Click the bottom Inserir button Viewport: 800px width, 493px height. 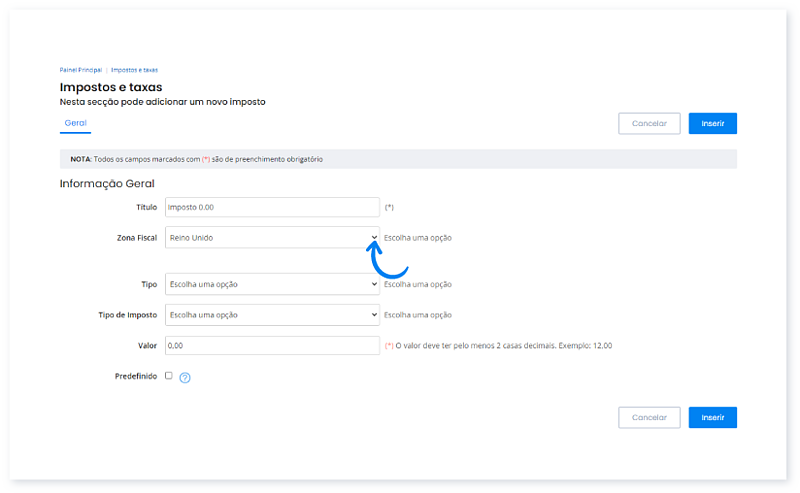(712, 417)
